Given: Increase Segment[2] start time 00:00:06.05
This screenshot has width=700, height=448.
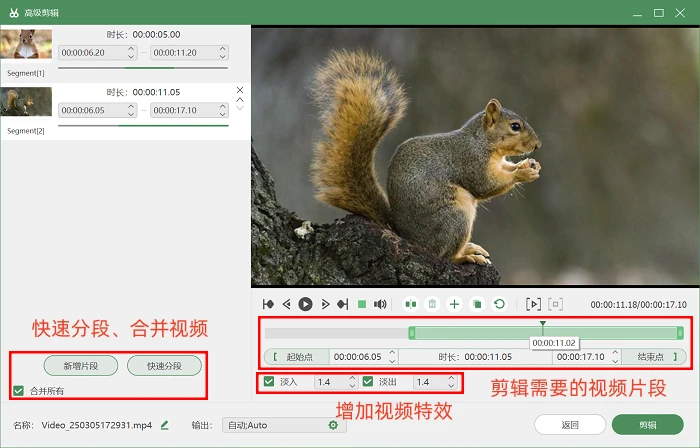Looking at the screenshot, I should (131, 106).
